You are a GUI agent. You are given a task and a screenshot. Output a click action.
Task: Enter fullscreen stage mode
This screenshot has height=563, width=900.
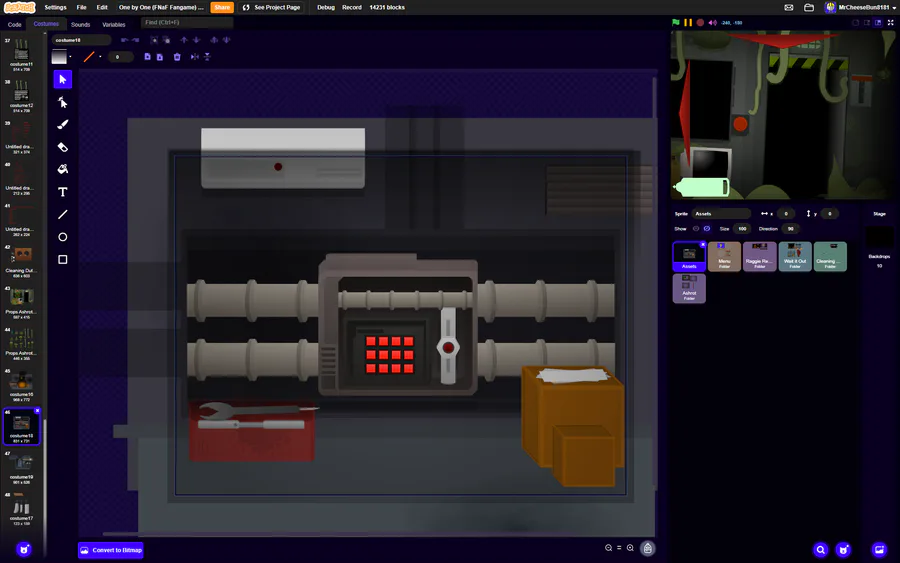pyautogui.click(x=890, y=22)
